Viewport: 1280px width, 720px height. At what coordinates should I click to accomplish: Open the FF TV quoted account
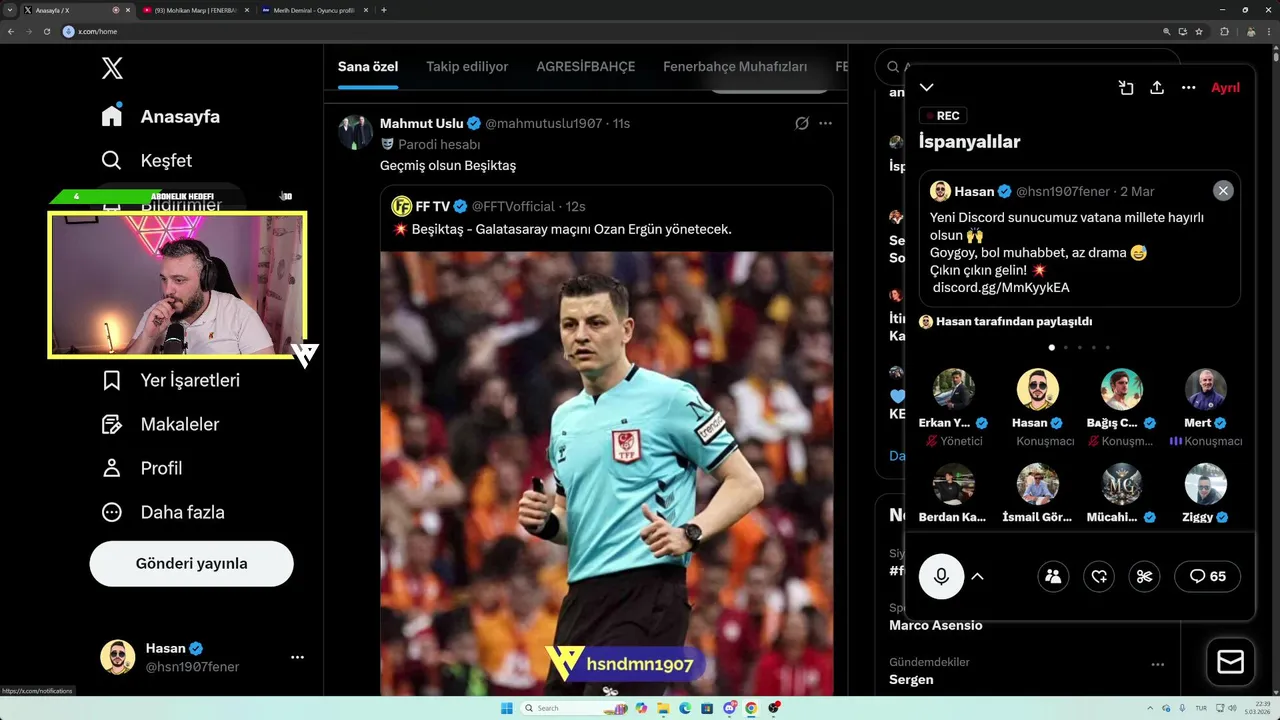click(x=432, y=206)
